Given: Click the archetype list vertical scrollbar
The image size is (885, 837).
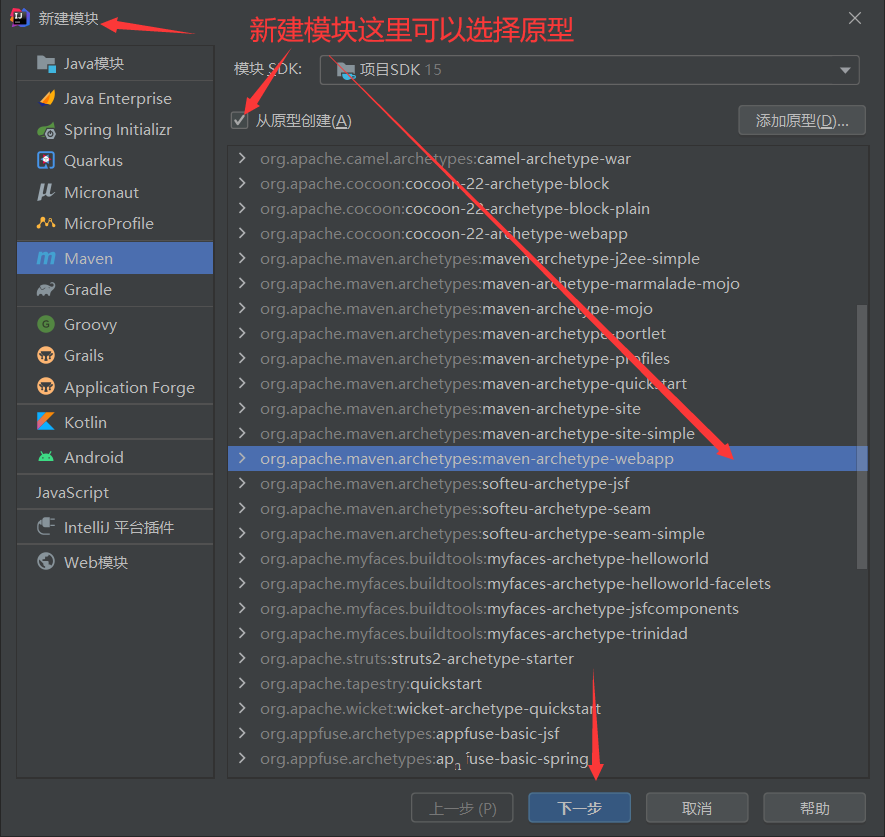Looking at the screenshot, I should (x=861, y=436).
